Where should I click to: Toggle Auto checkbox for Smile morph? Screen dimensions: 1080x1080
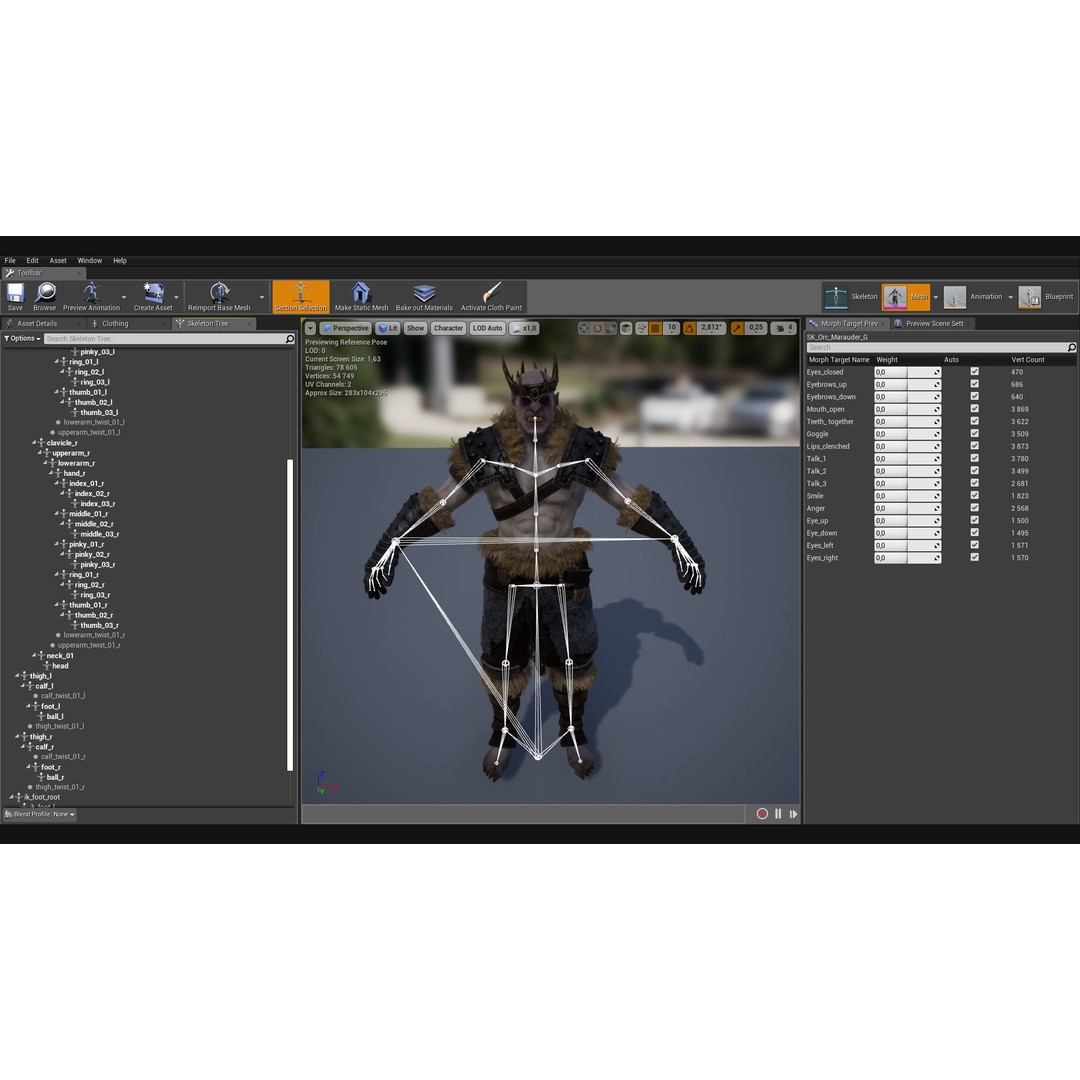click(975, 495)
